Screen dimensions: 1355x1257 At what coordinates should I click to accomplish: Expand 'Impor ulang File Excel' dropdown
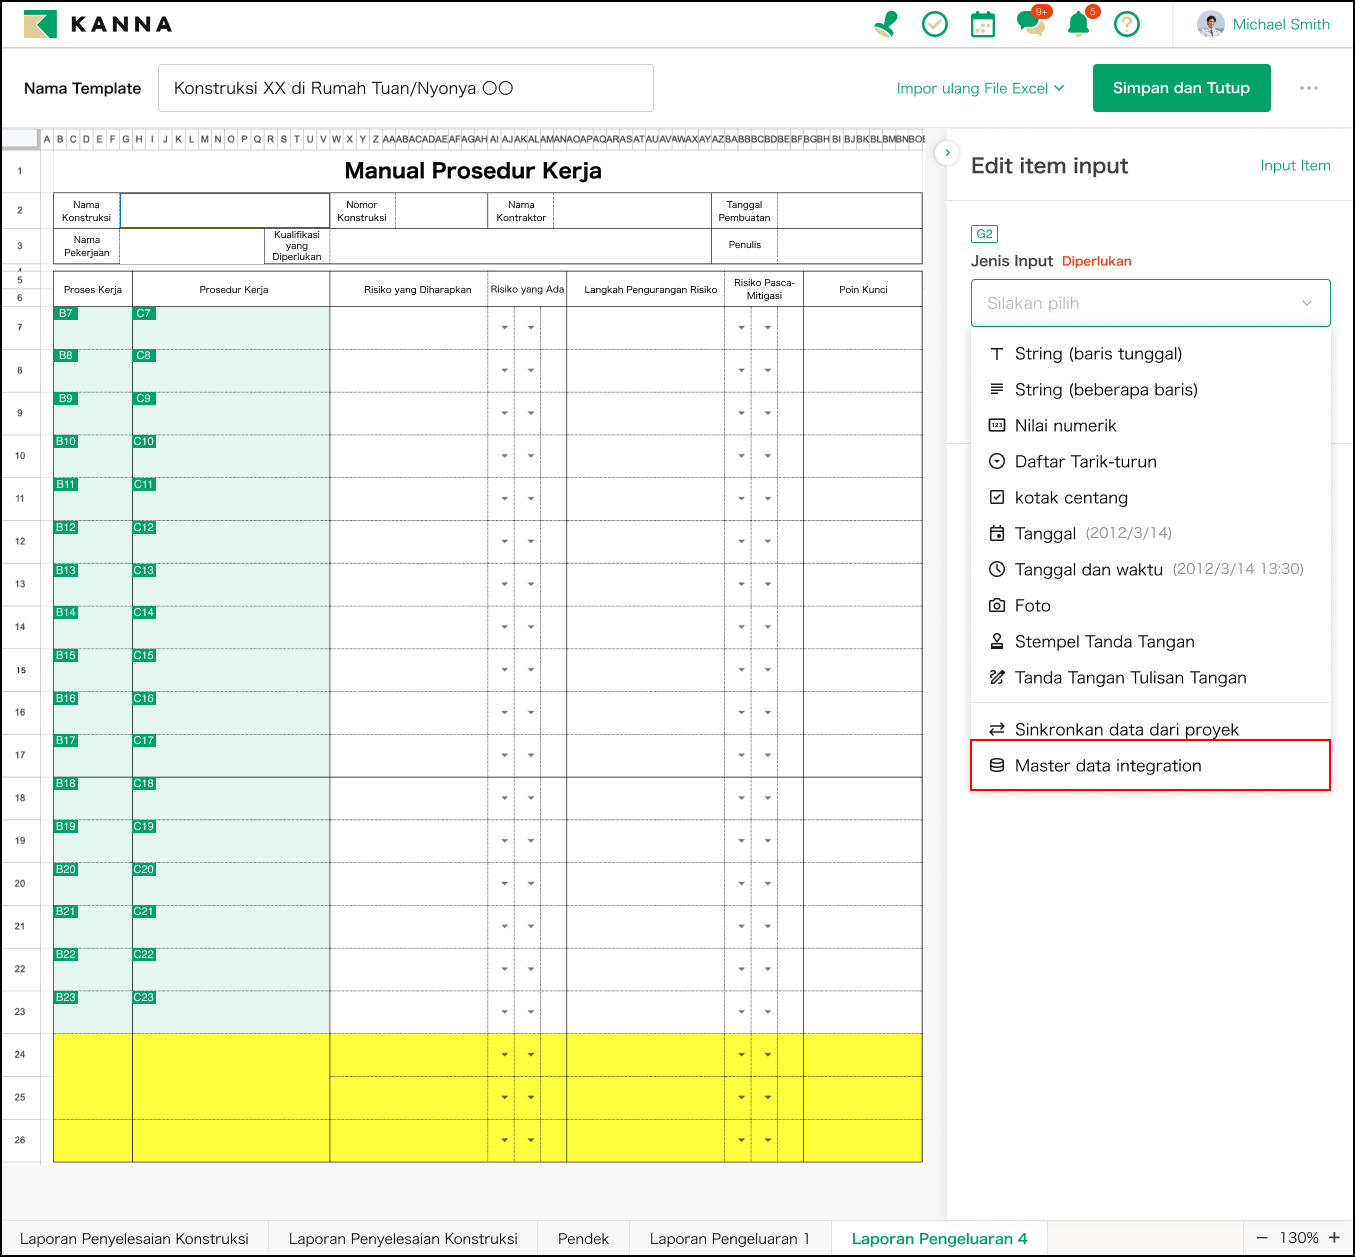pyautogui.click(x=980, y=88)
